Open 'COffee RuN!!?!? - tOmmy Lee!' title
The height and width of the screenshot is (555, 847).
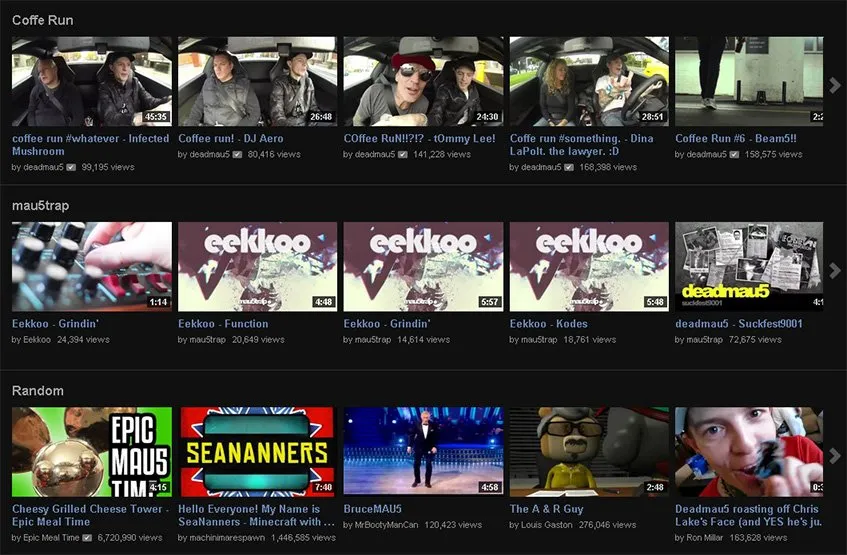pos(420,138)
